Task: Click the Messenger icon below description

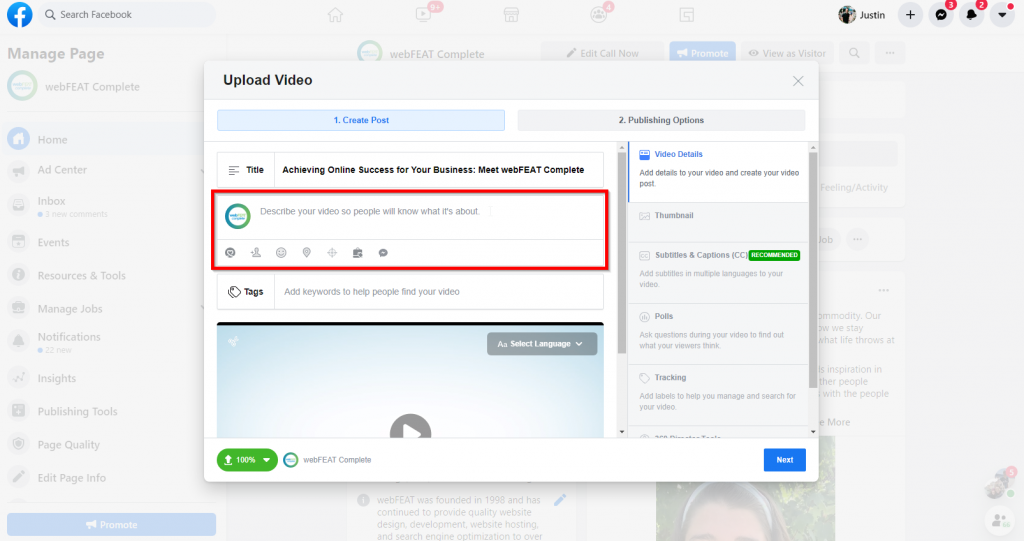Action: pyautogui.click(x=383, y=253)
